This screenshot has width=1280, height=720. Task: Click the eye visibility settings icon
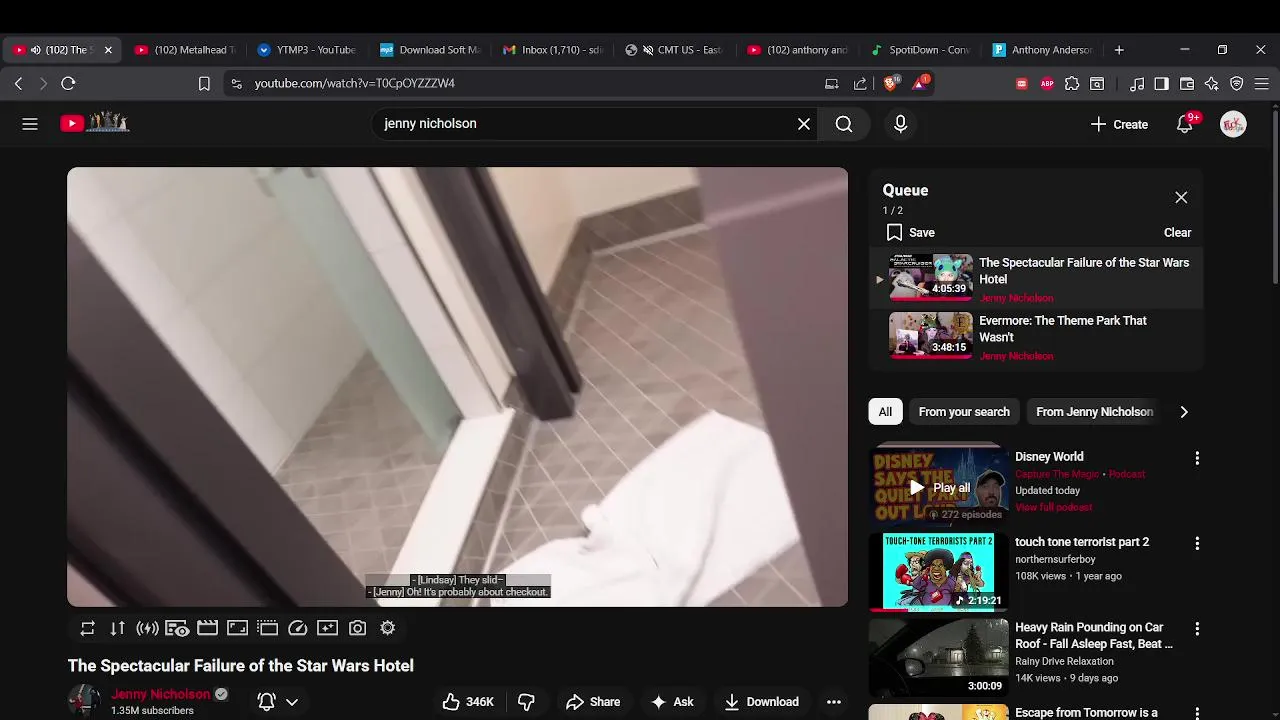[x=177, y=628]
